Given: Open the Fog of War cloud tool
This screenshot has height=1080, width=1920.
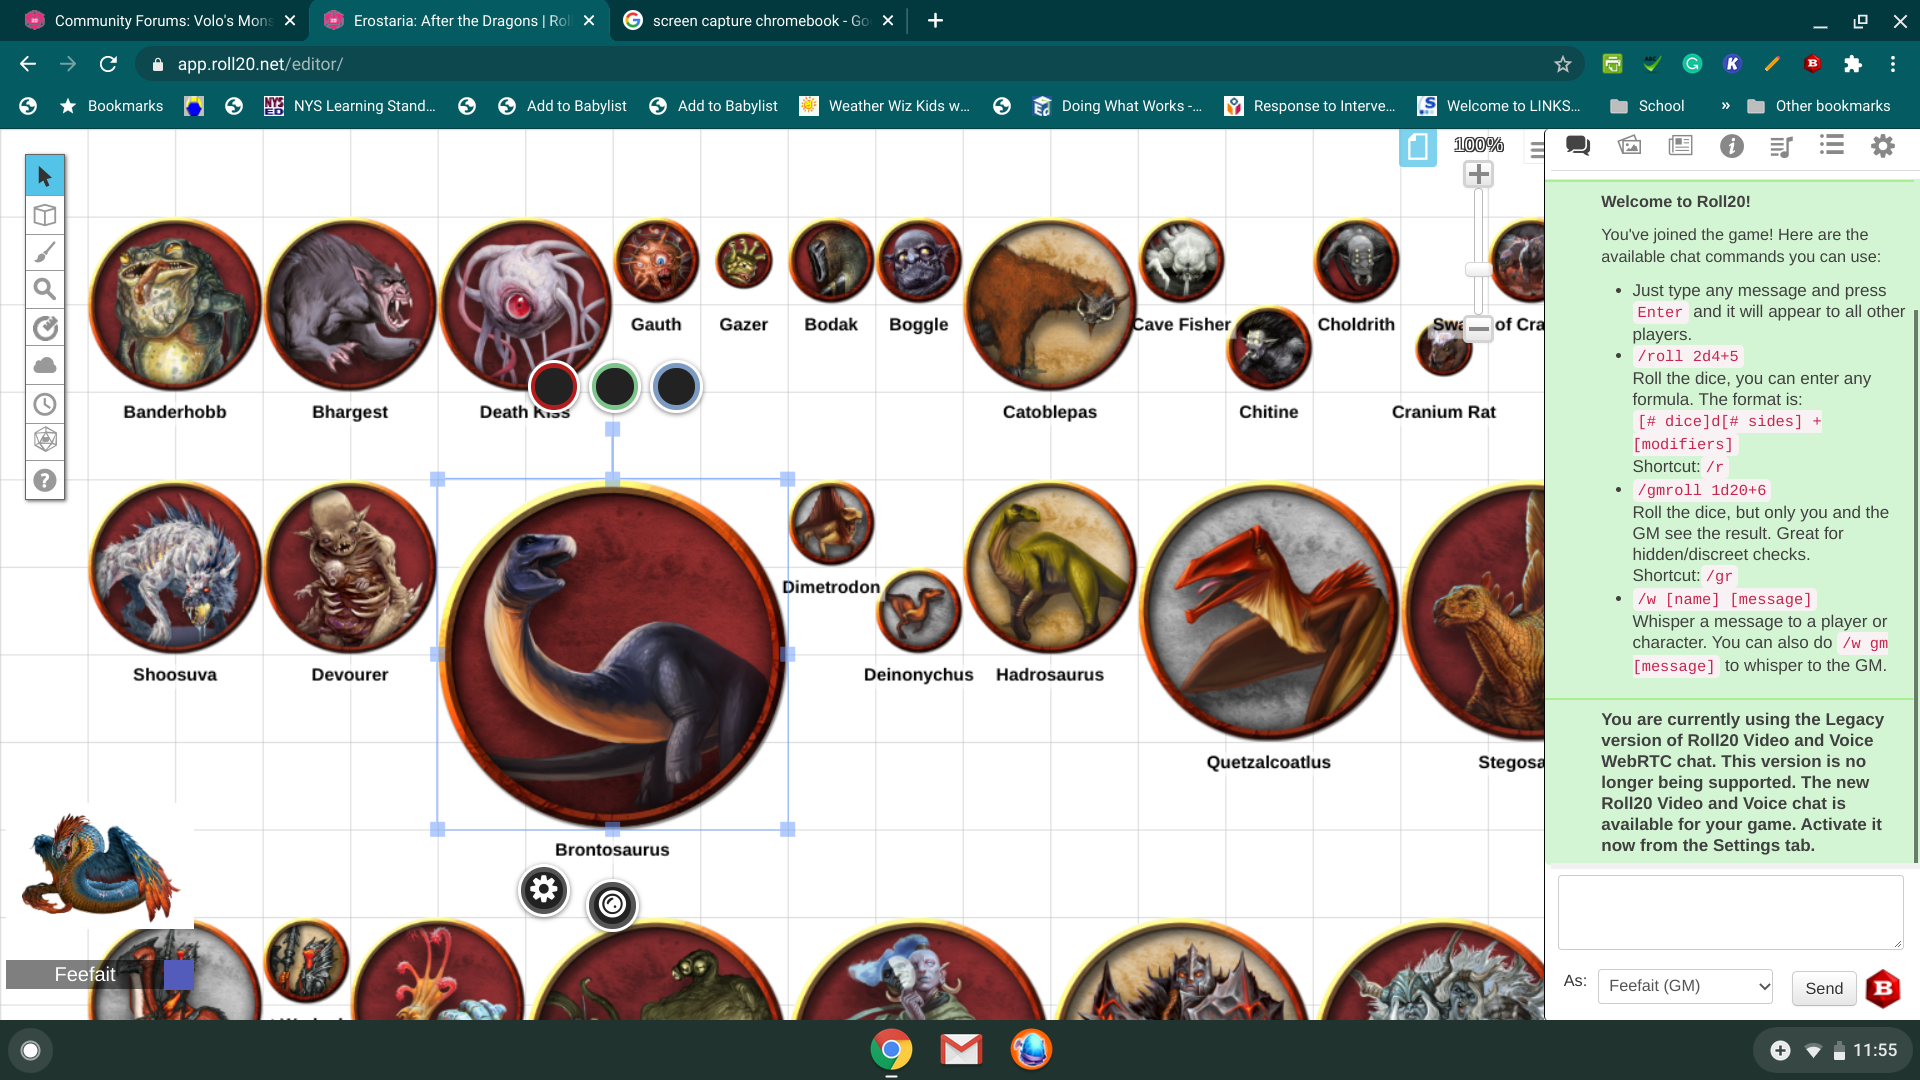Looking at the screenshot, I should [x=45, y=366].
